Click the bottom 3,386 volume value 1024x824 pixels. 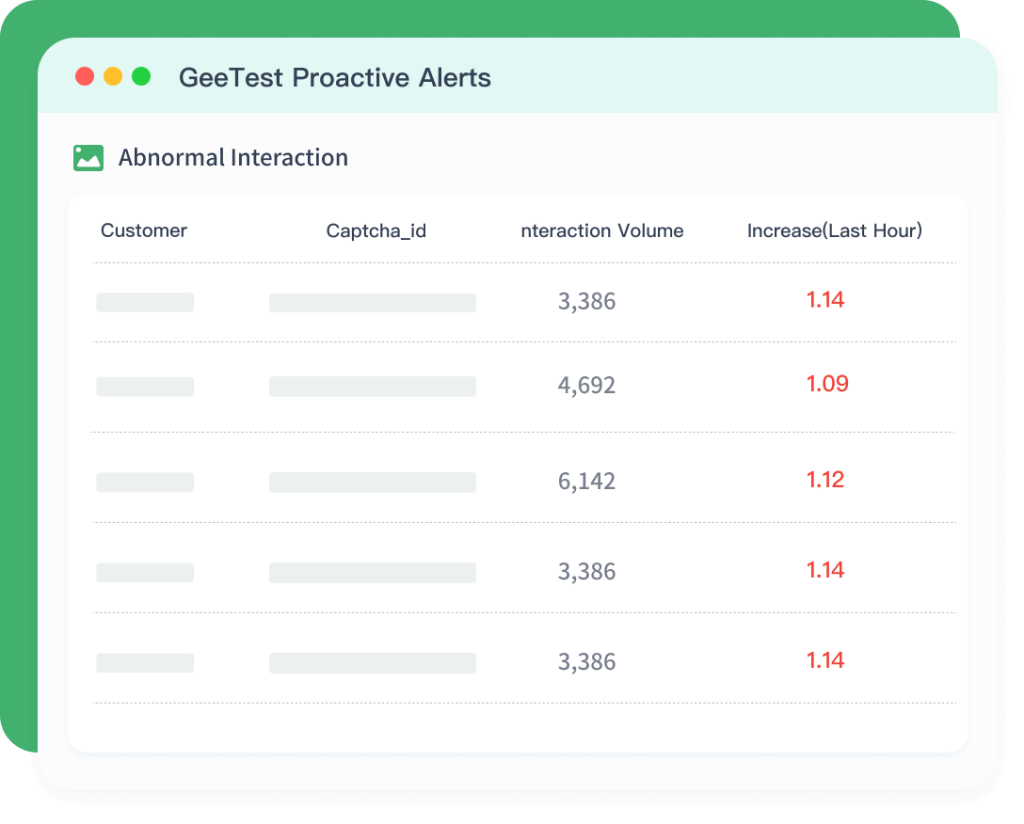coord(587,662)
